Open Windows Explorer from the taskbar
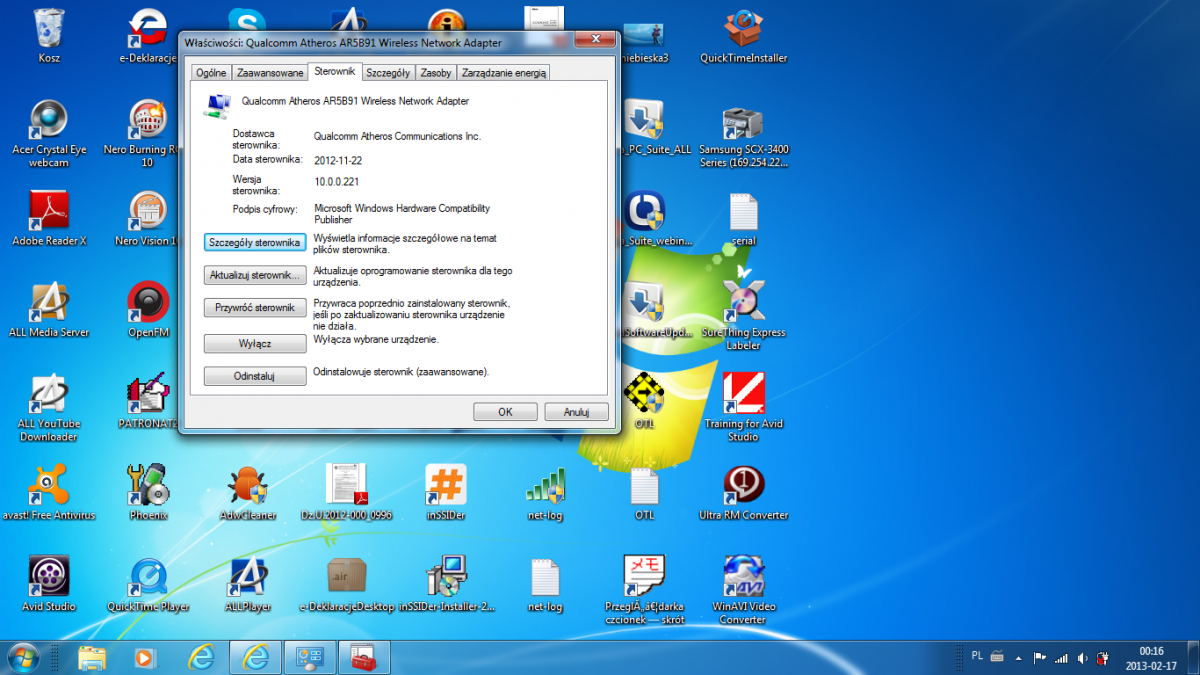This screenshot has height=675, width=1200. (x=92, y=657)
